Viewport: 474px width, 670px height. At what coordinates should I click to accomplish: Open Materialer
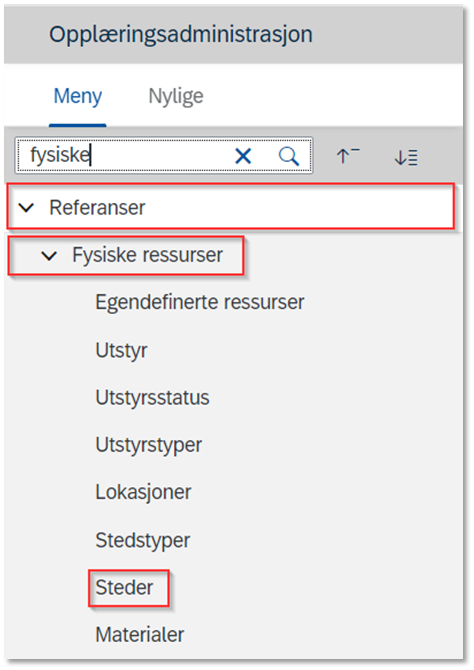(140, 635)
